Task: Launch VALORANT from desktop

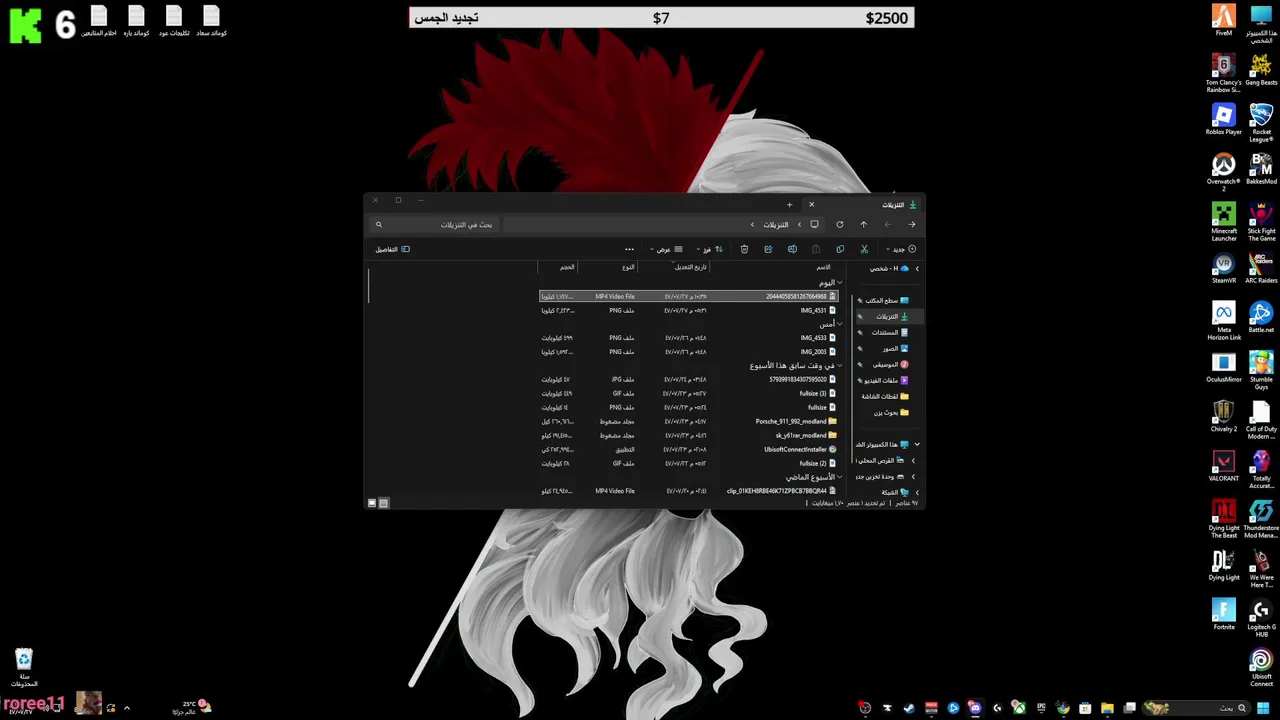Action: [1224, 466]
